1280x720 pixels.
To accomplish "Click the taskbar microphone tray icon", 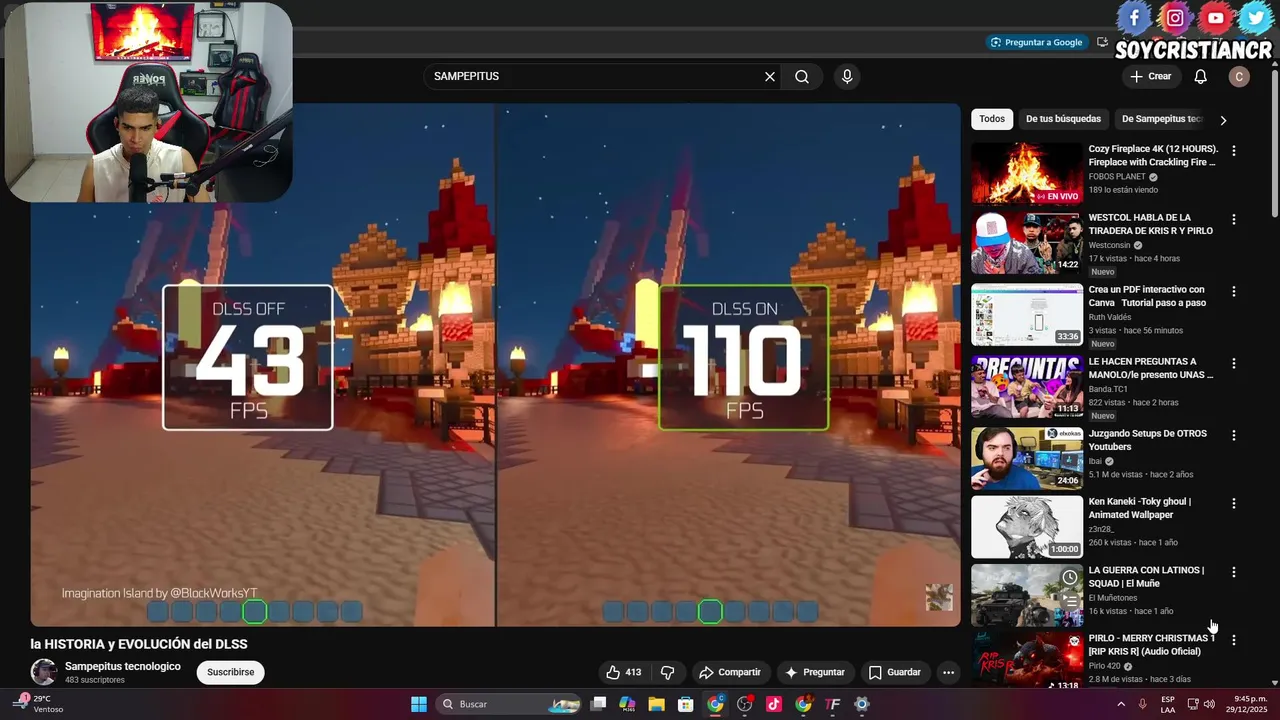I will (1142, 704).
